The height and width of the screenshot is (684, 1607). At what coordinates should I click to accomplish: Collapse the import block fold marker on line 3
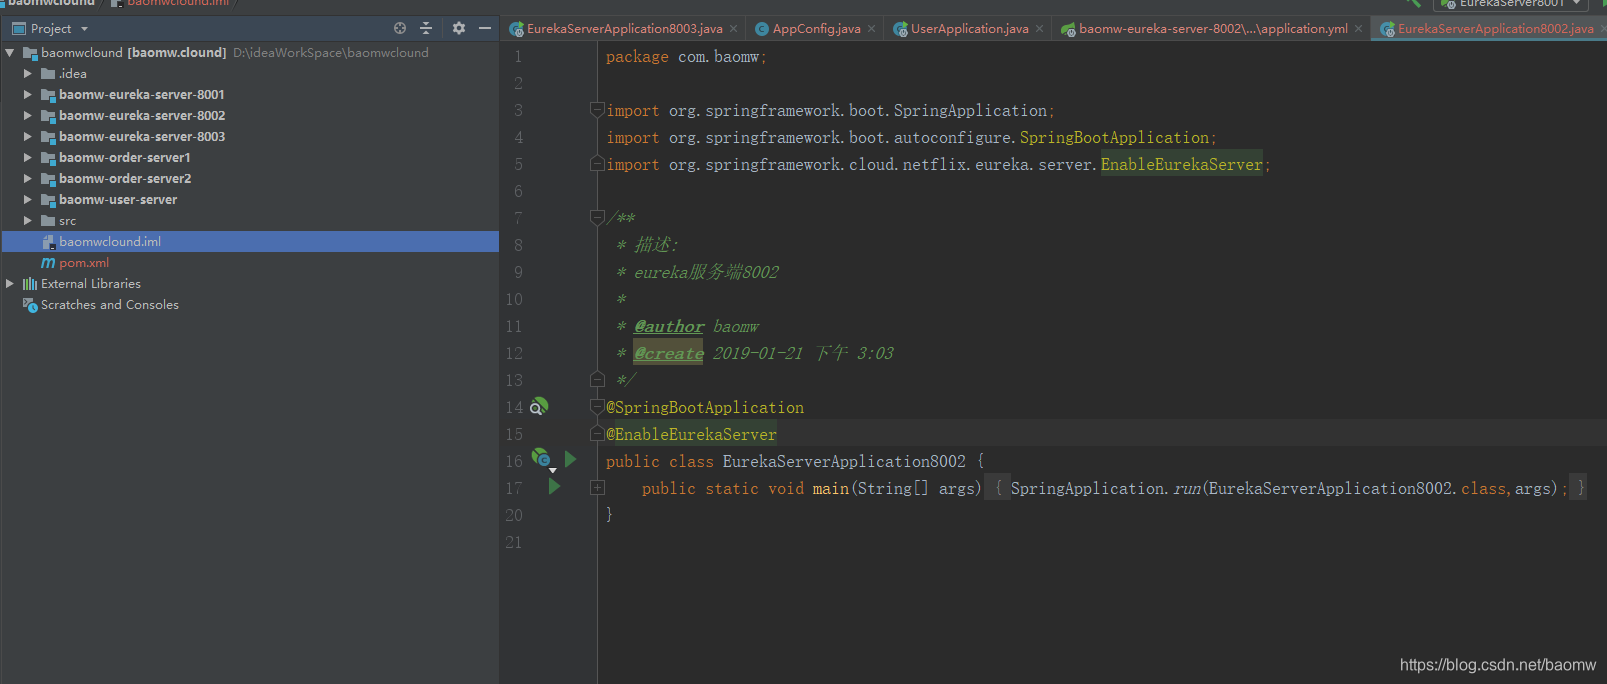[x=597, y=110]
